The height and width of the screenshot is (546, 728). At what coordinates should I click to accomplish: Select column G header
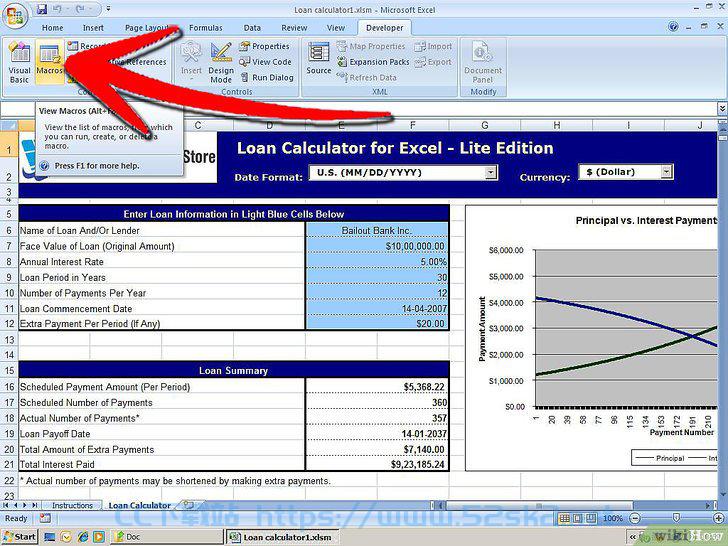[485, 125]
